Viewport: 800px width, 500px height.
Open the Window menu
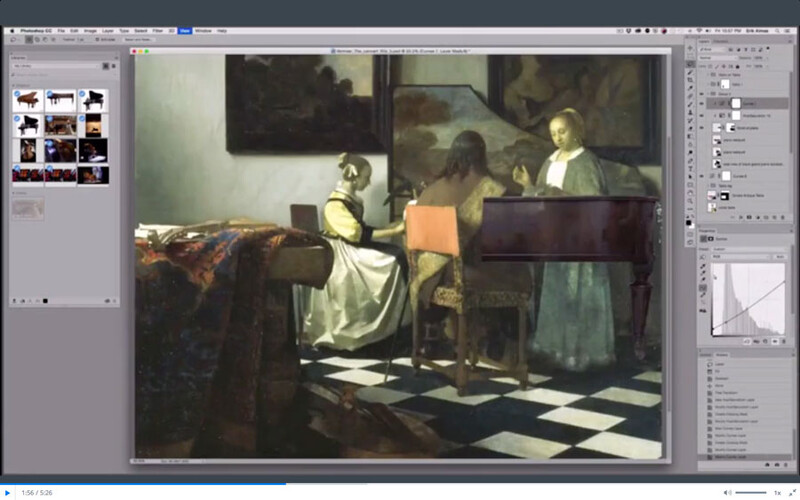pyautogui.click(x=203, y=31)
